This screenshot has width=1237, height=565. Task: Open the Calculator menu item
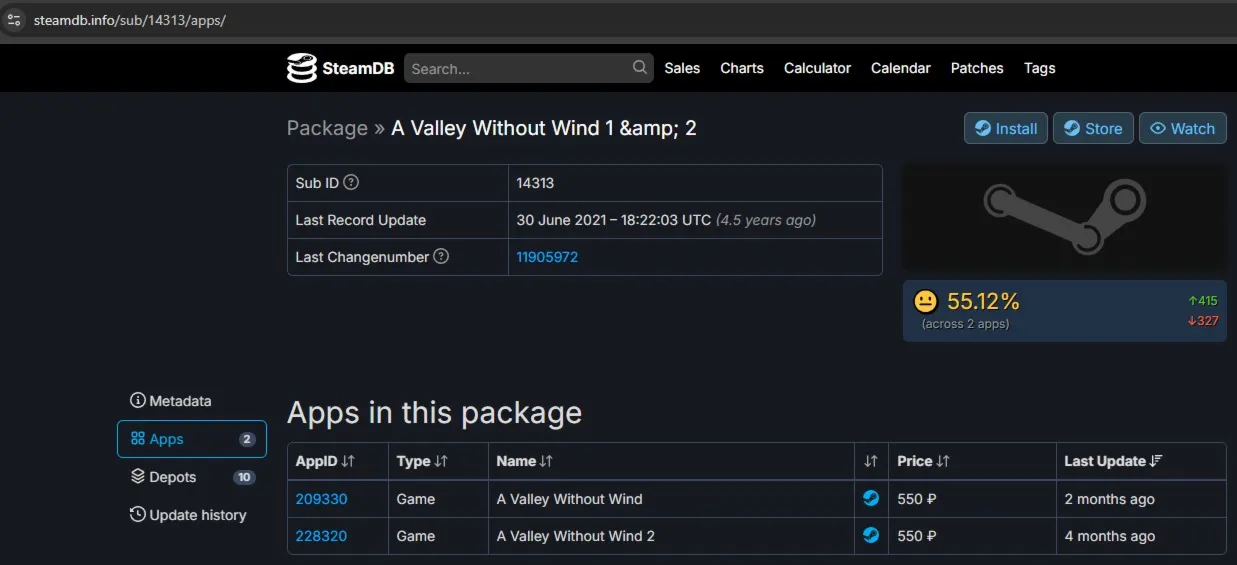coord(817,68)
